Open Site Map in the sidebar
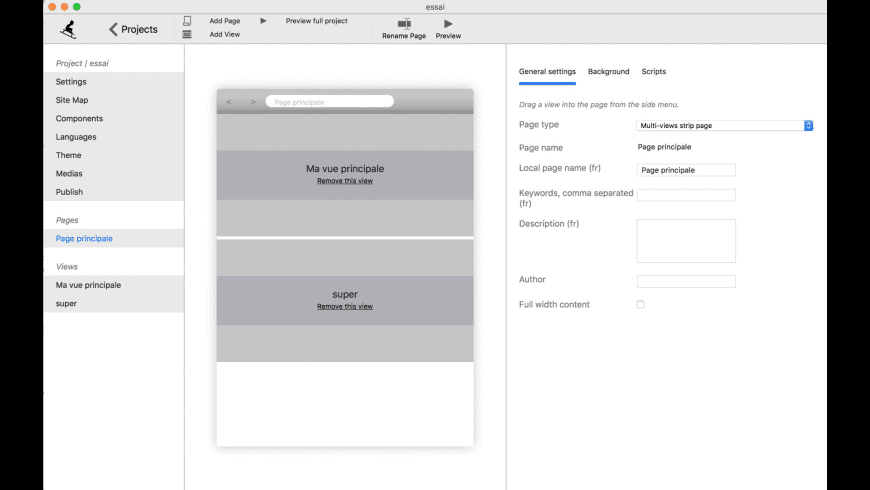 72,100
